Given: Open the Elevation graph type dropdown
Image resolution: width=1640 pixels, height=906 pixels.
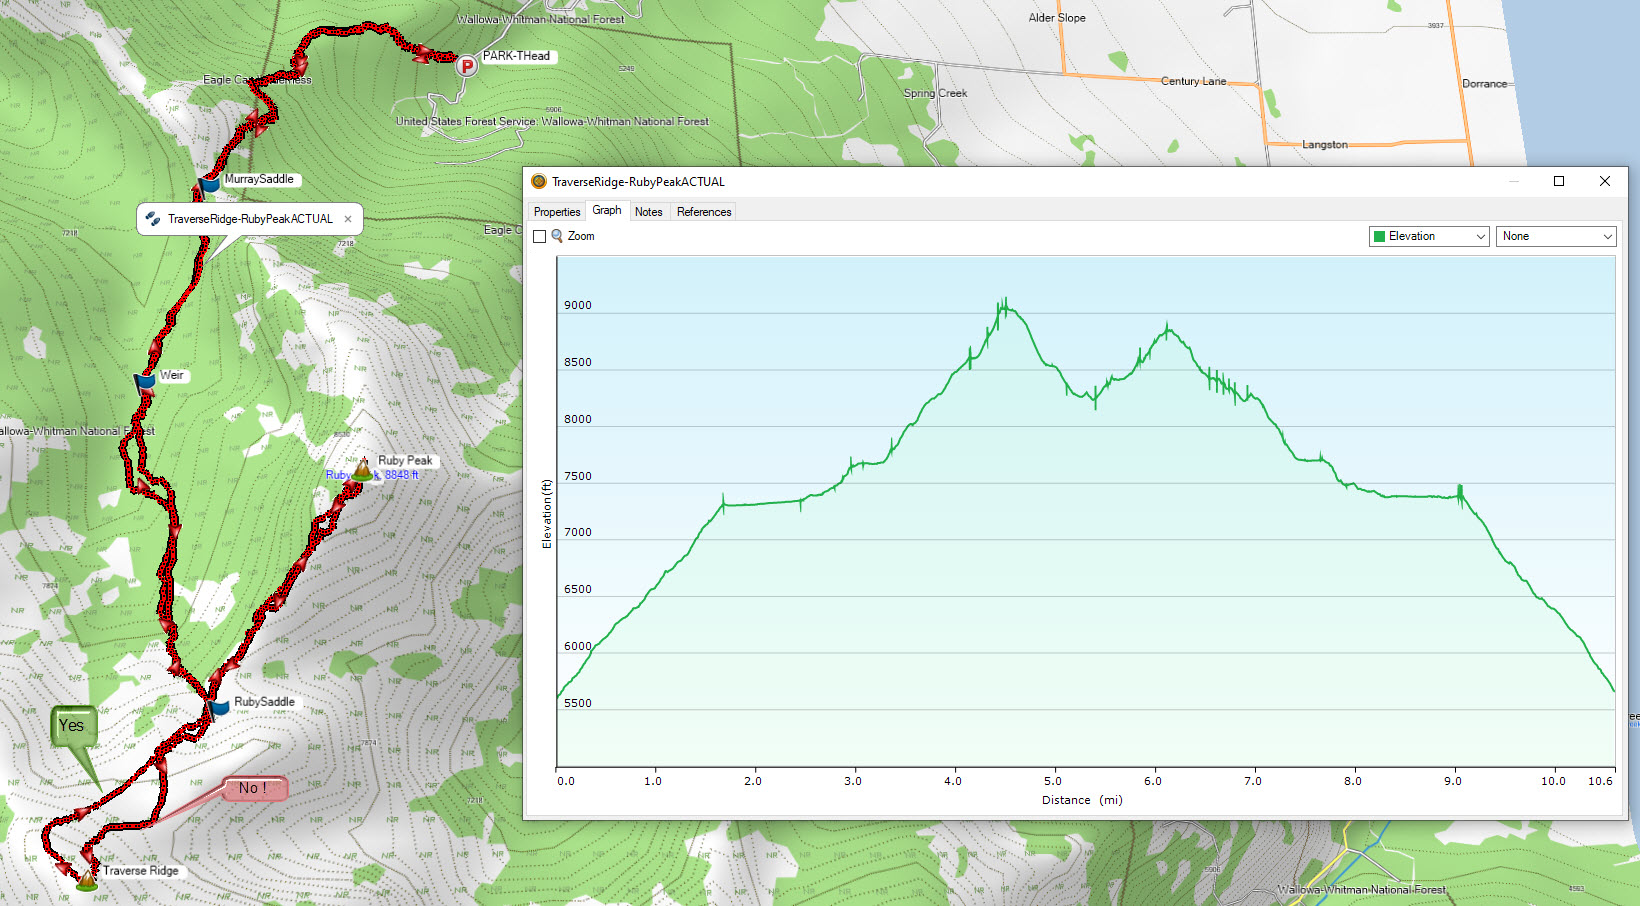Looking at the screenshot, I should pos(1429,236).
